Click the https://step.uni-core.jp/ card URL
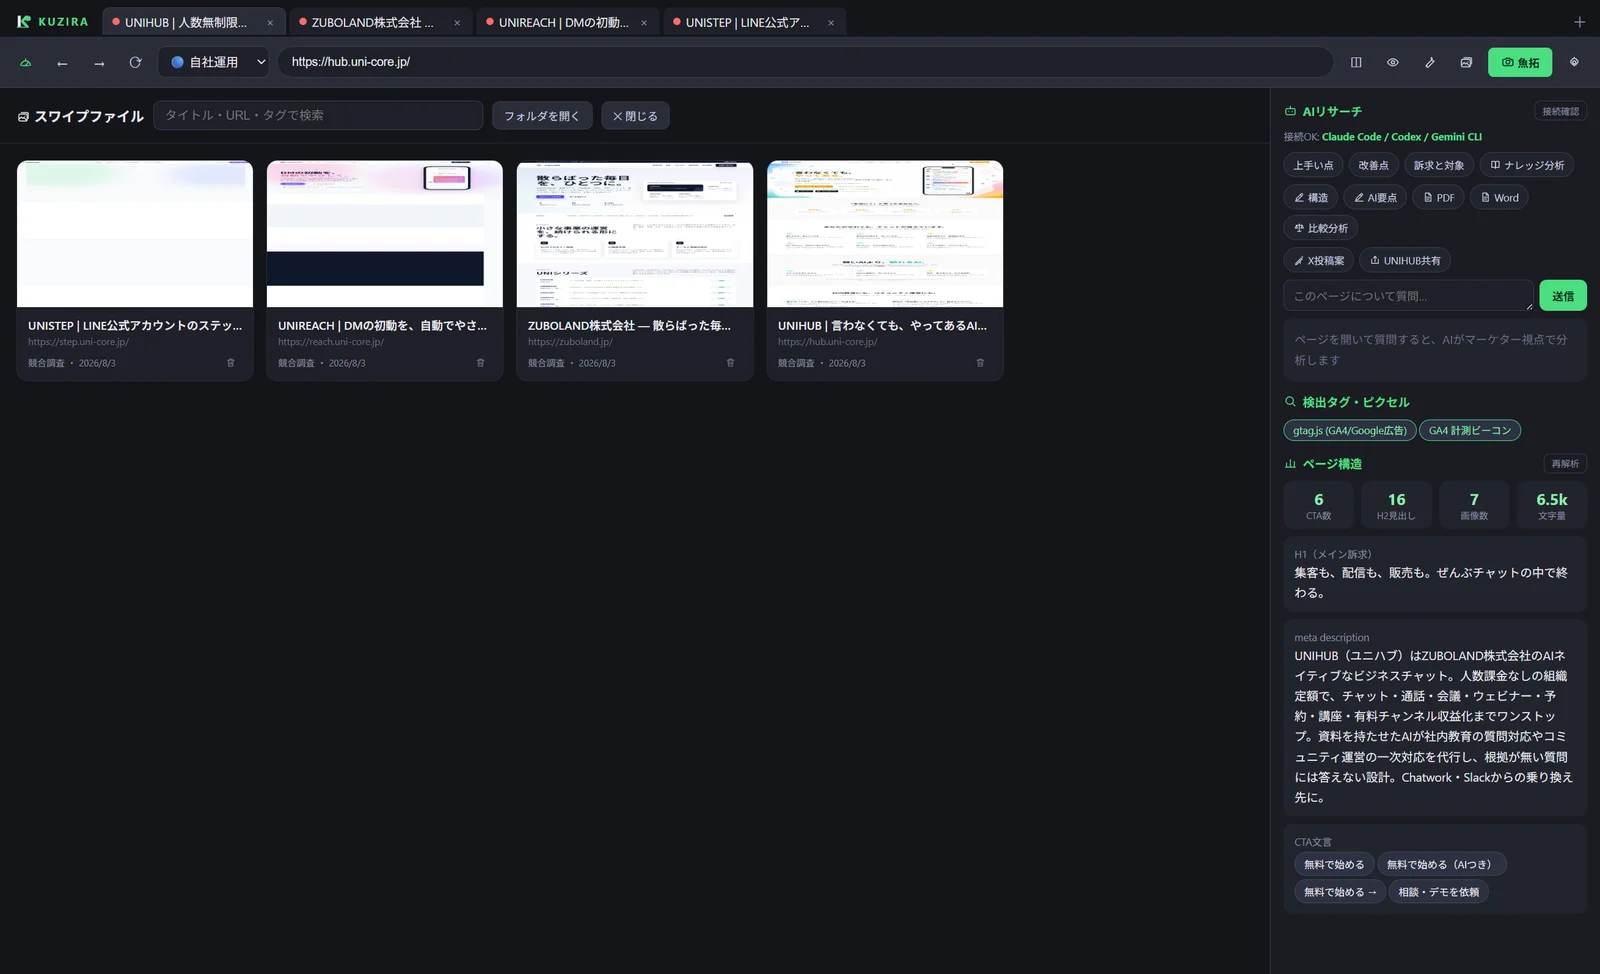The height and width of the screenshot is (974, 1600). pos(78,342)
